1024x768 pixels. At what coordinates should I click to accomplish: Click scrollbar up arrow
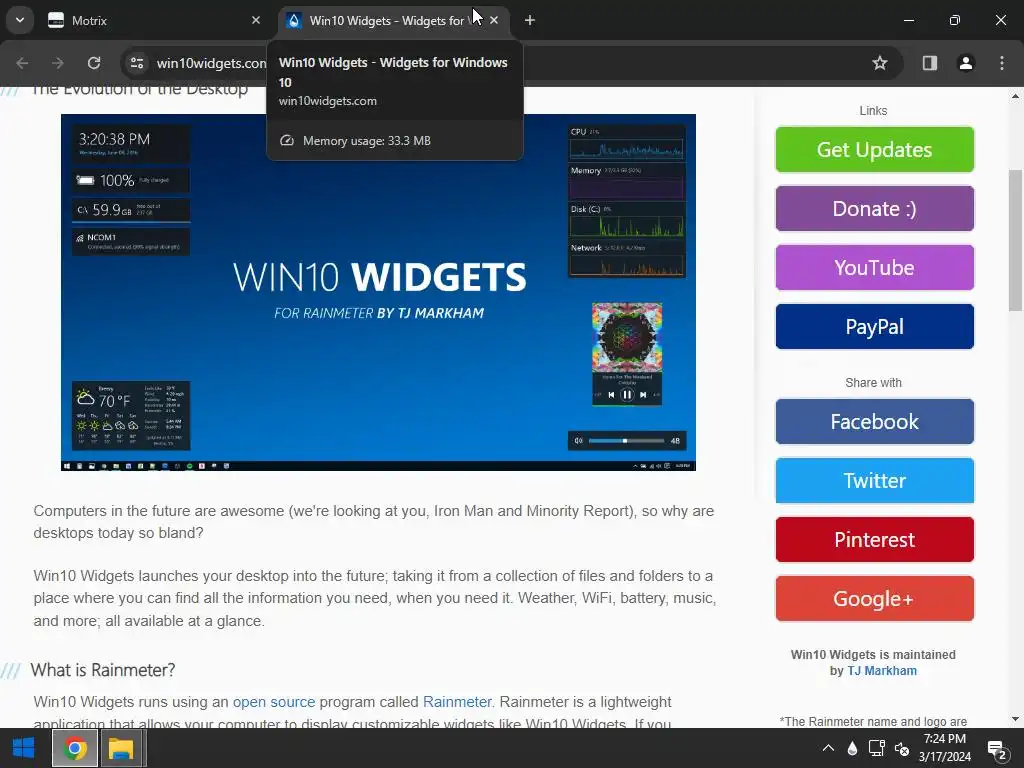click(1016, 96)
